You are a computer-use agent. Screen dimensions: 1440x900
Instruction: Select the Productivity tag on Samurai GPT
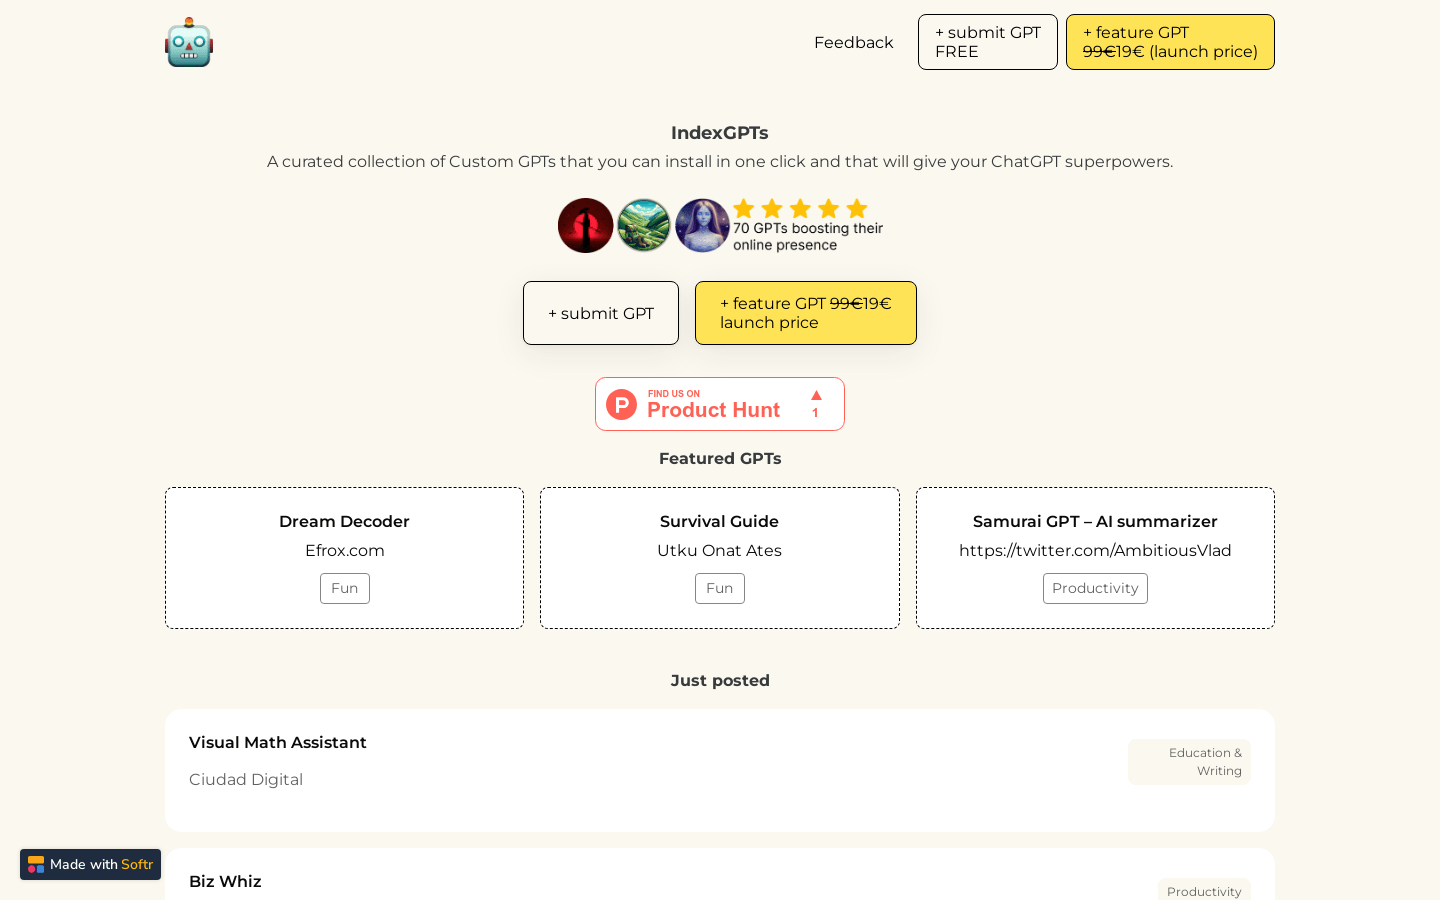[1095, 589]
